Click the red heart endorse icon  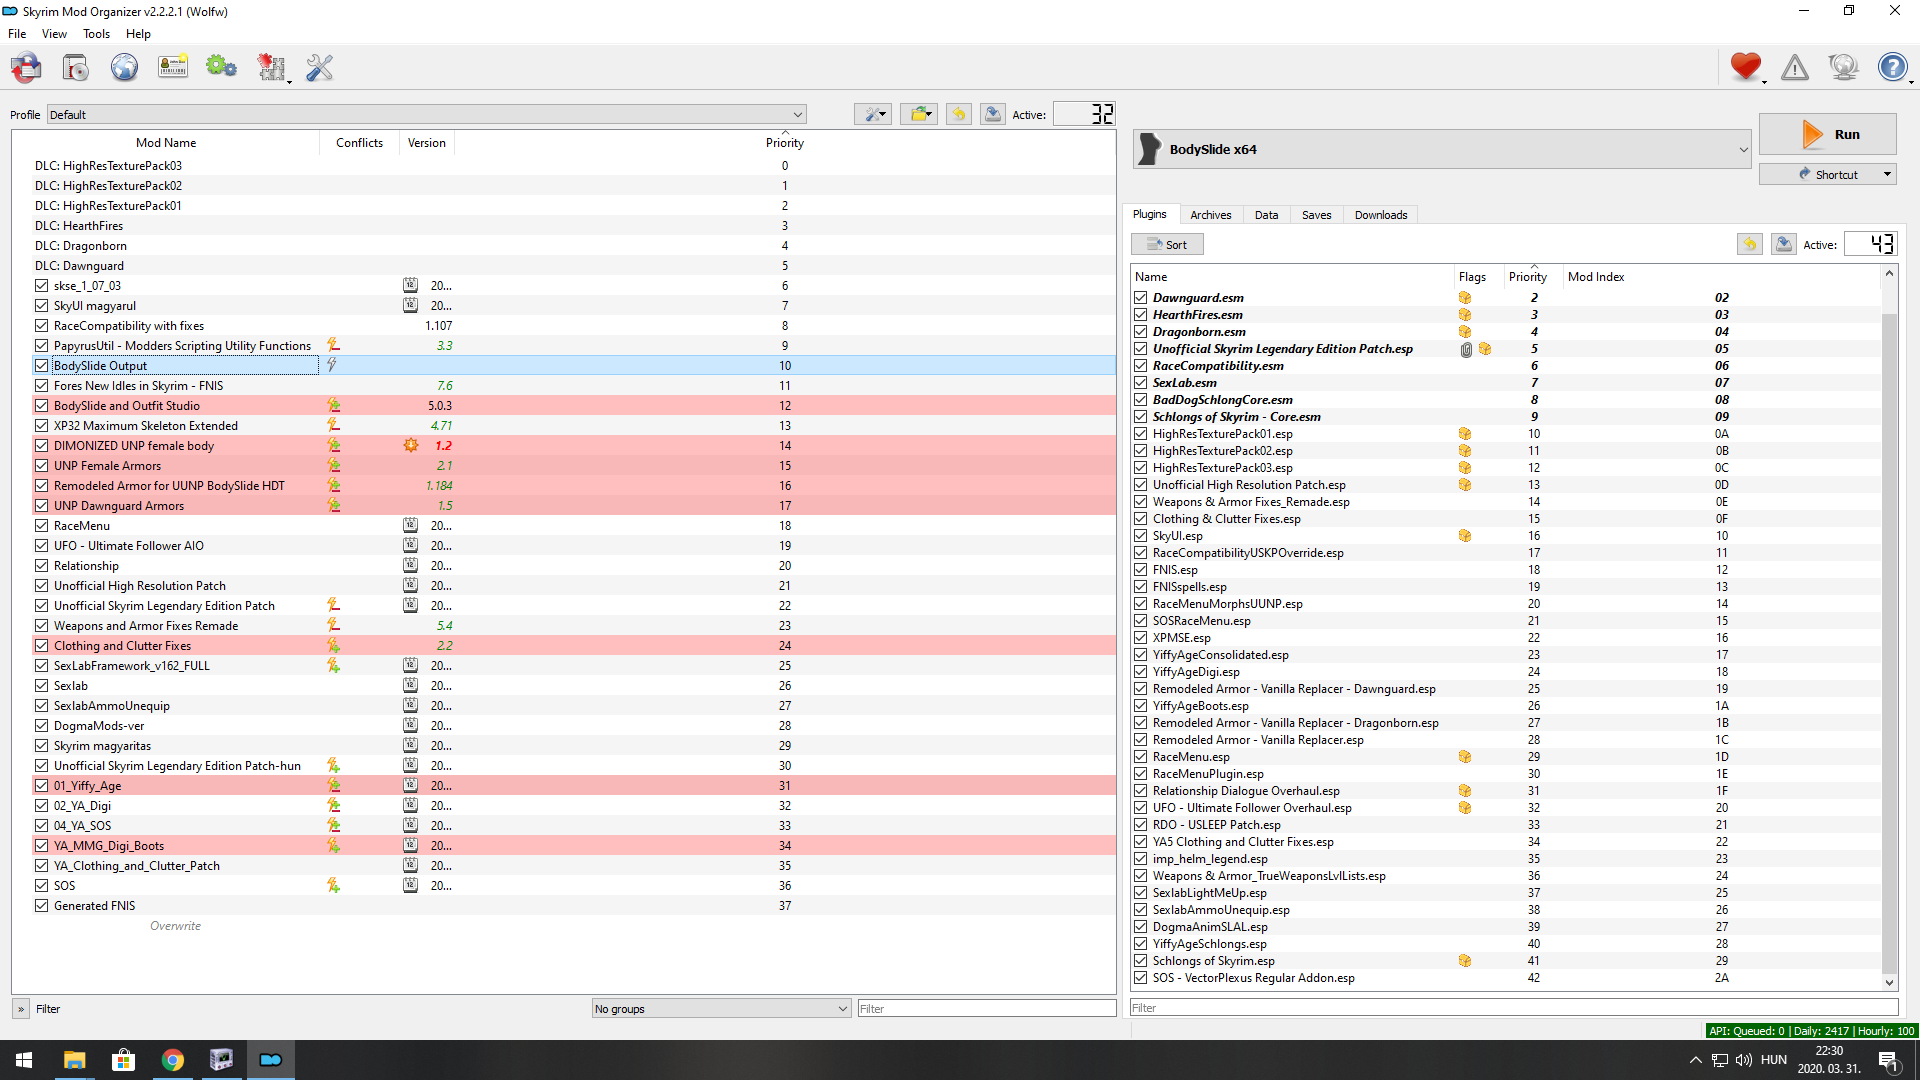[1746, 67]
